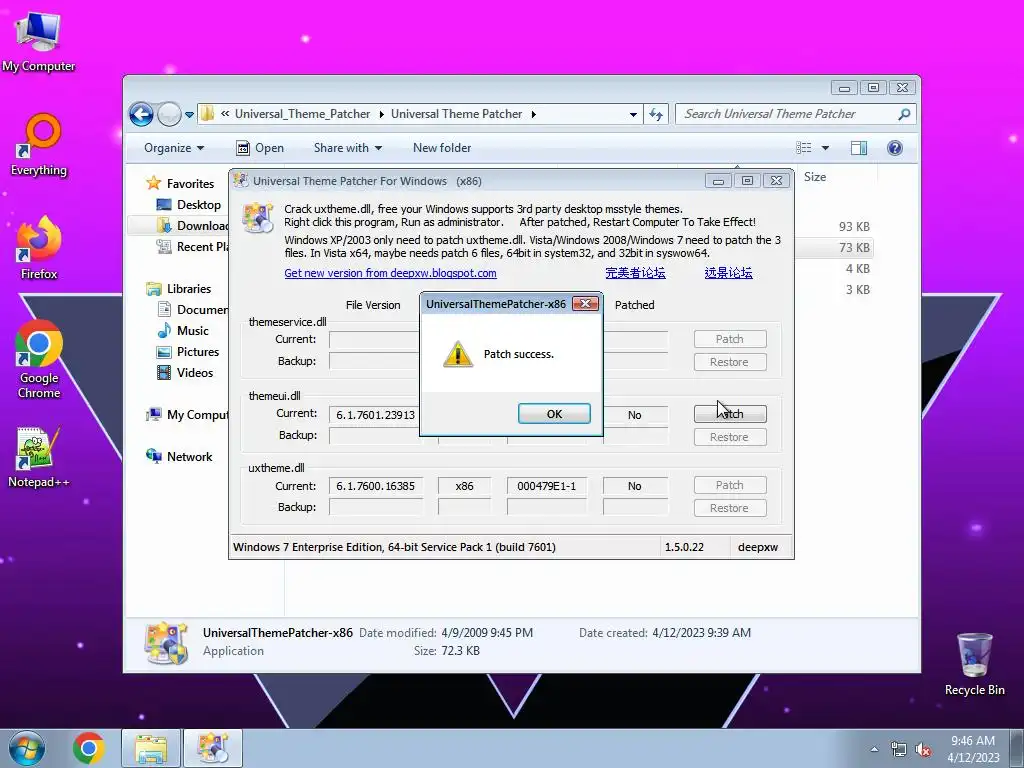This screenshot has width=1024, height=768.
Task: Launch Notepad++ desktop shortcut
Action: point(38,457)
